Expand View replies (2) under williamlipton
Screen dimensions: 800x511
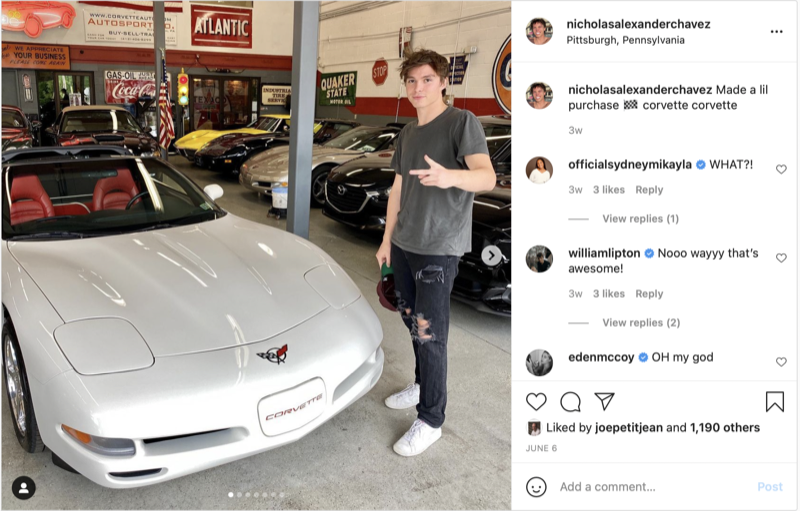(x=641, y=323)
